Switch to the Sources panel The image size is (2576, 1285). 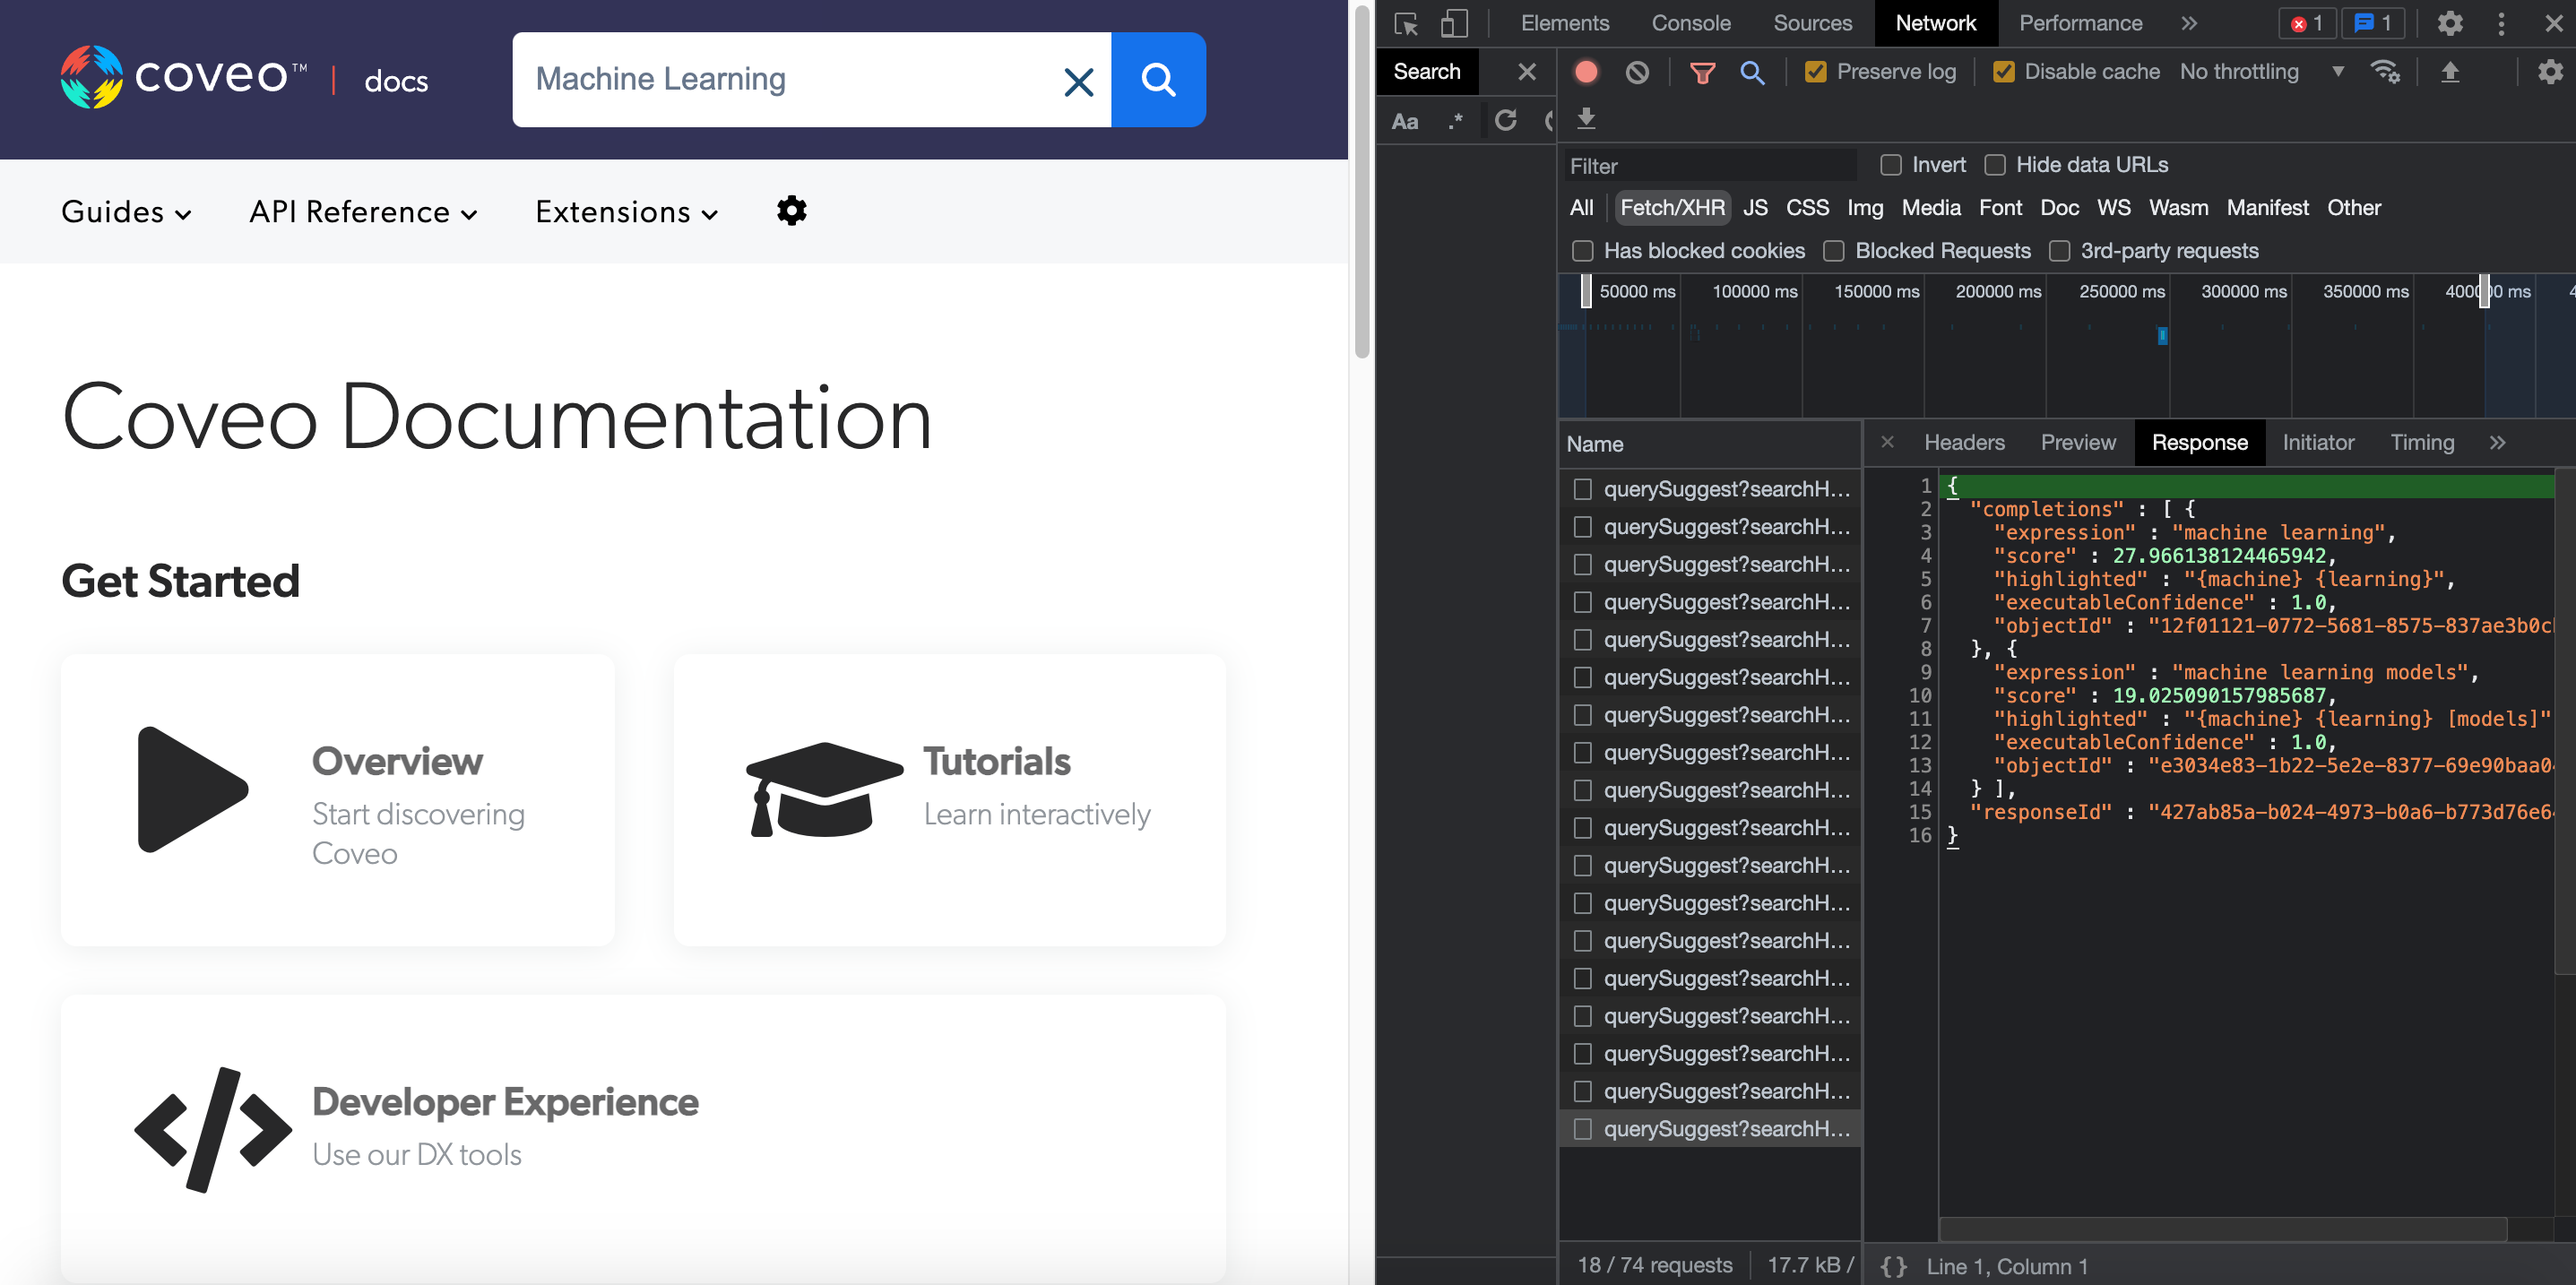click(1812, 23)
